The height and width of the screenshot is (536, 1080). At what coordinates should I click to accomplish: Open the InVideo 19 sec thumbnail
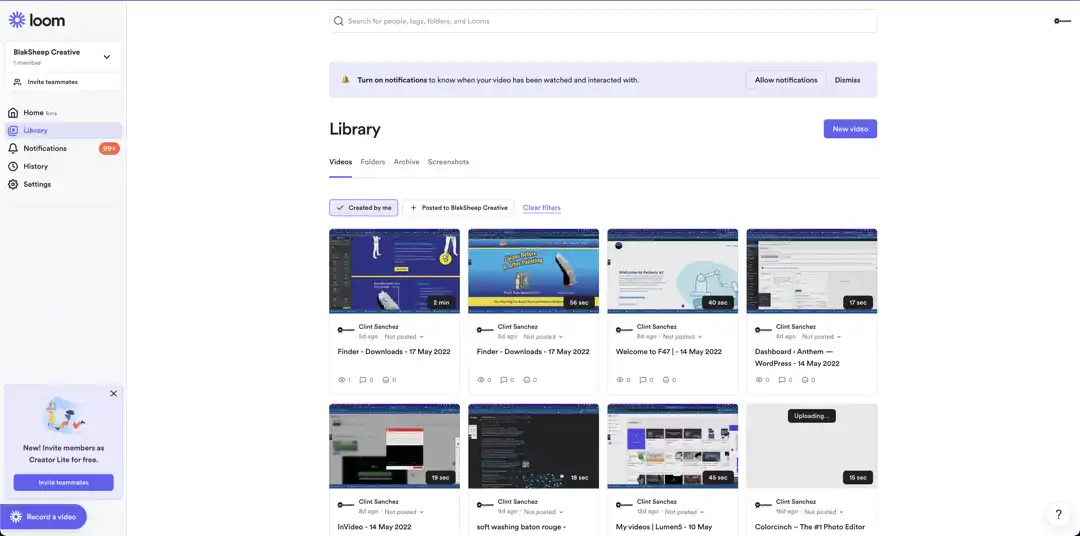395,446
